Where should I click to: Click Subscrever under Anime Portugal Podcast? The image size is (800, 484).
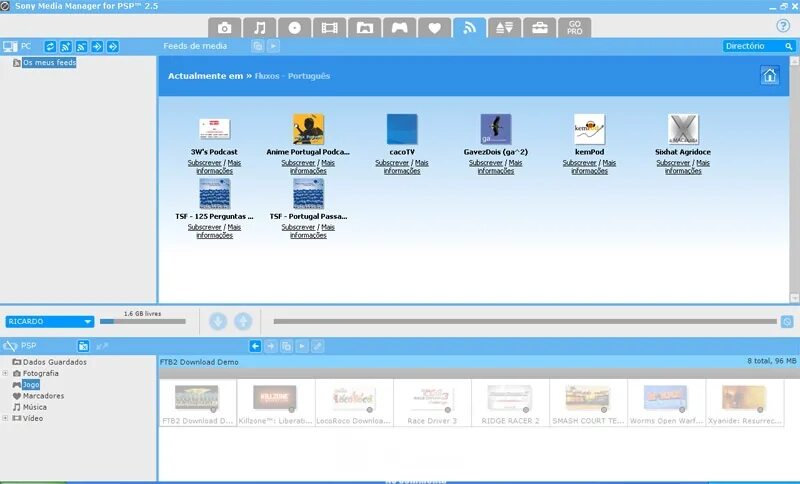[298, 163]
